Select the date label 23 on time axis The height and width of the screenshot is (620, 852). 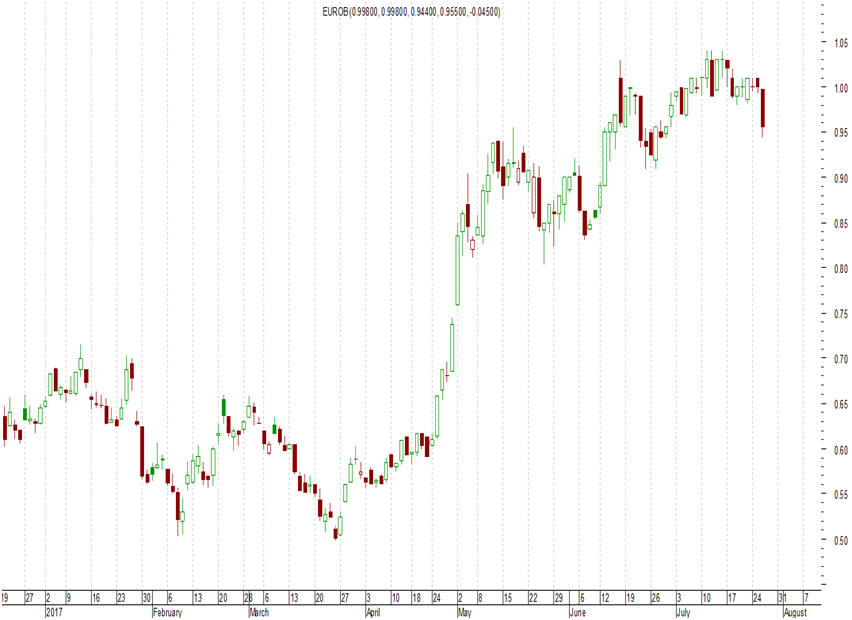click(121, 598)
